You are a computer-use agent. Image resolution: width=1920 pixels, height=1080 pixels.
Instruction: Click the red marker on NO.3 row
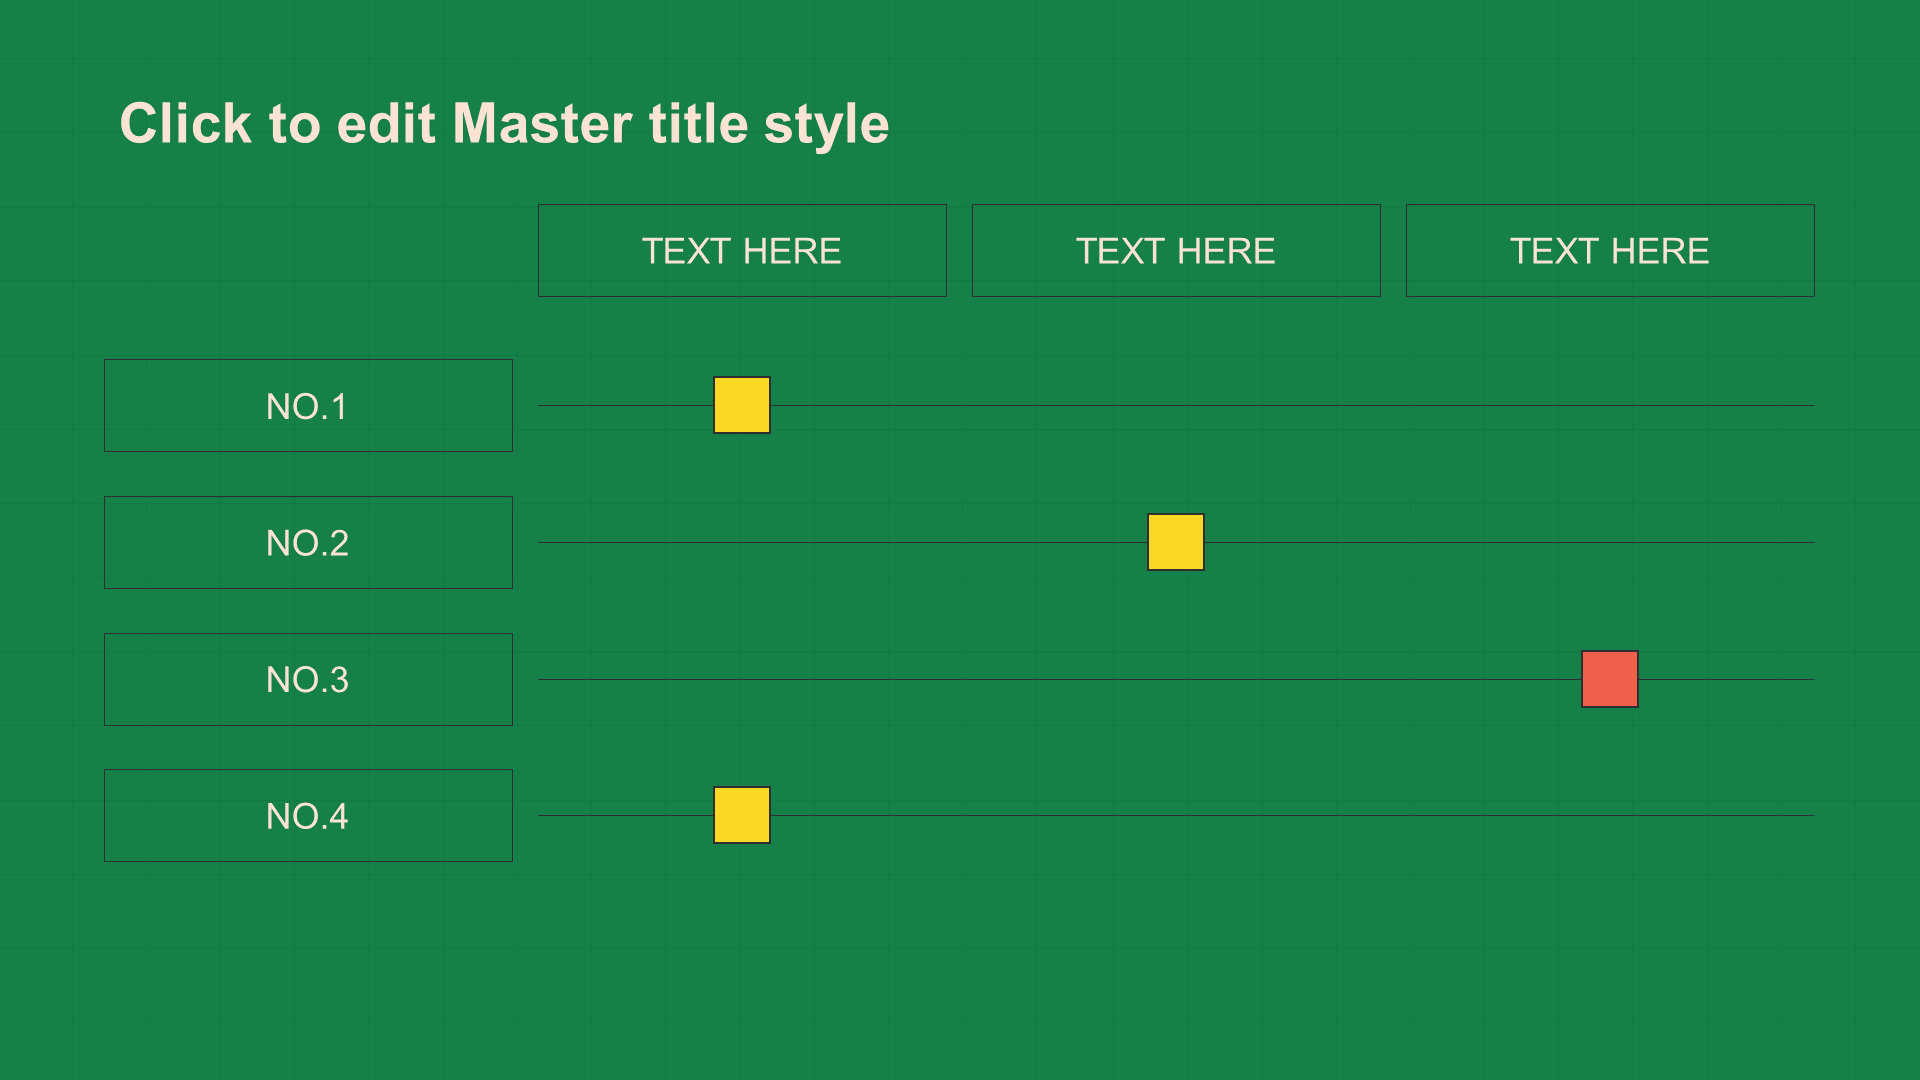[x=1610, y=679]
